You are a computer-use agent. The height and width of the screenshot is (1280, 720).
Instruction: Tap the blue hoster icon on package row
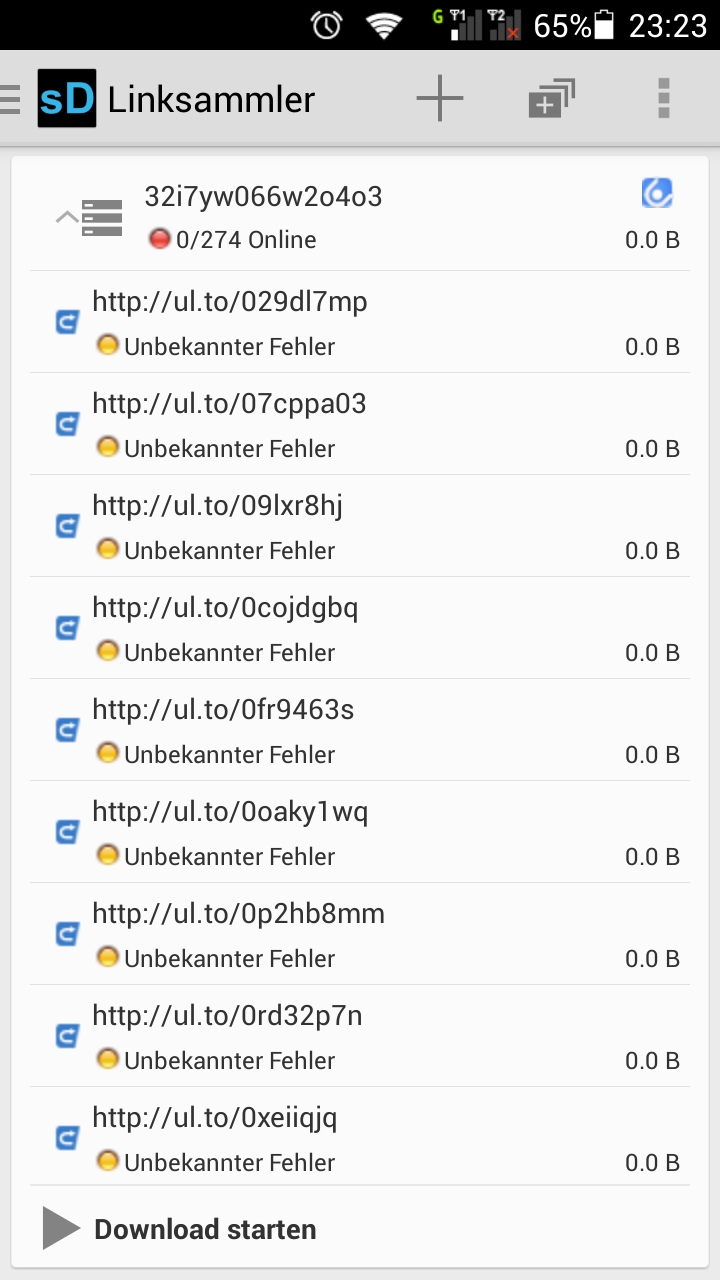tap(657, 193)
